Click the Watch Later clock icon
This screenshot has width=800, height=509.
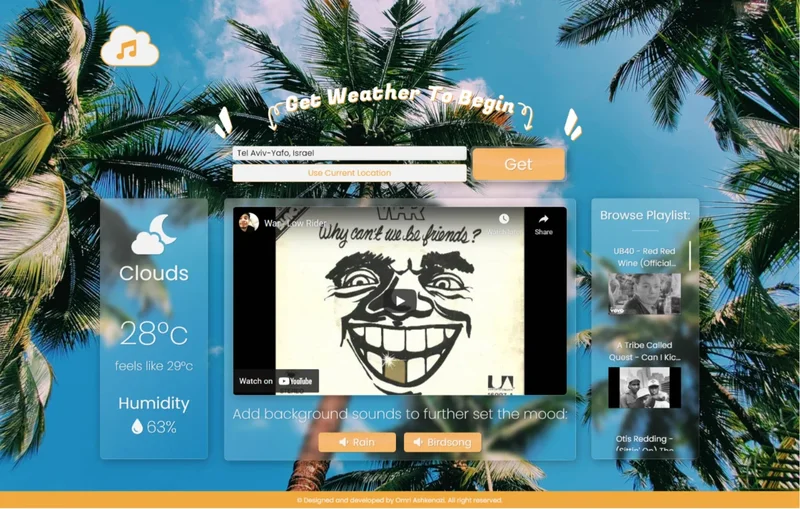504,219
